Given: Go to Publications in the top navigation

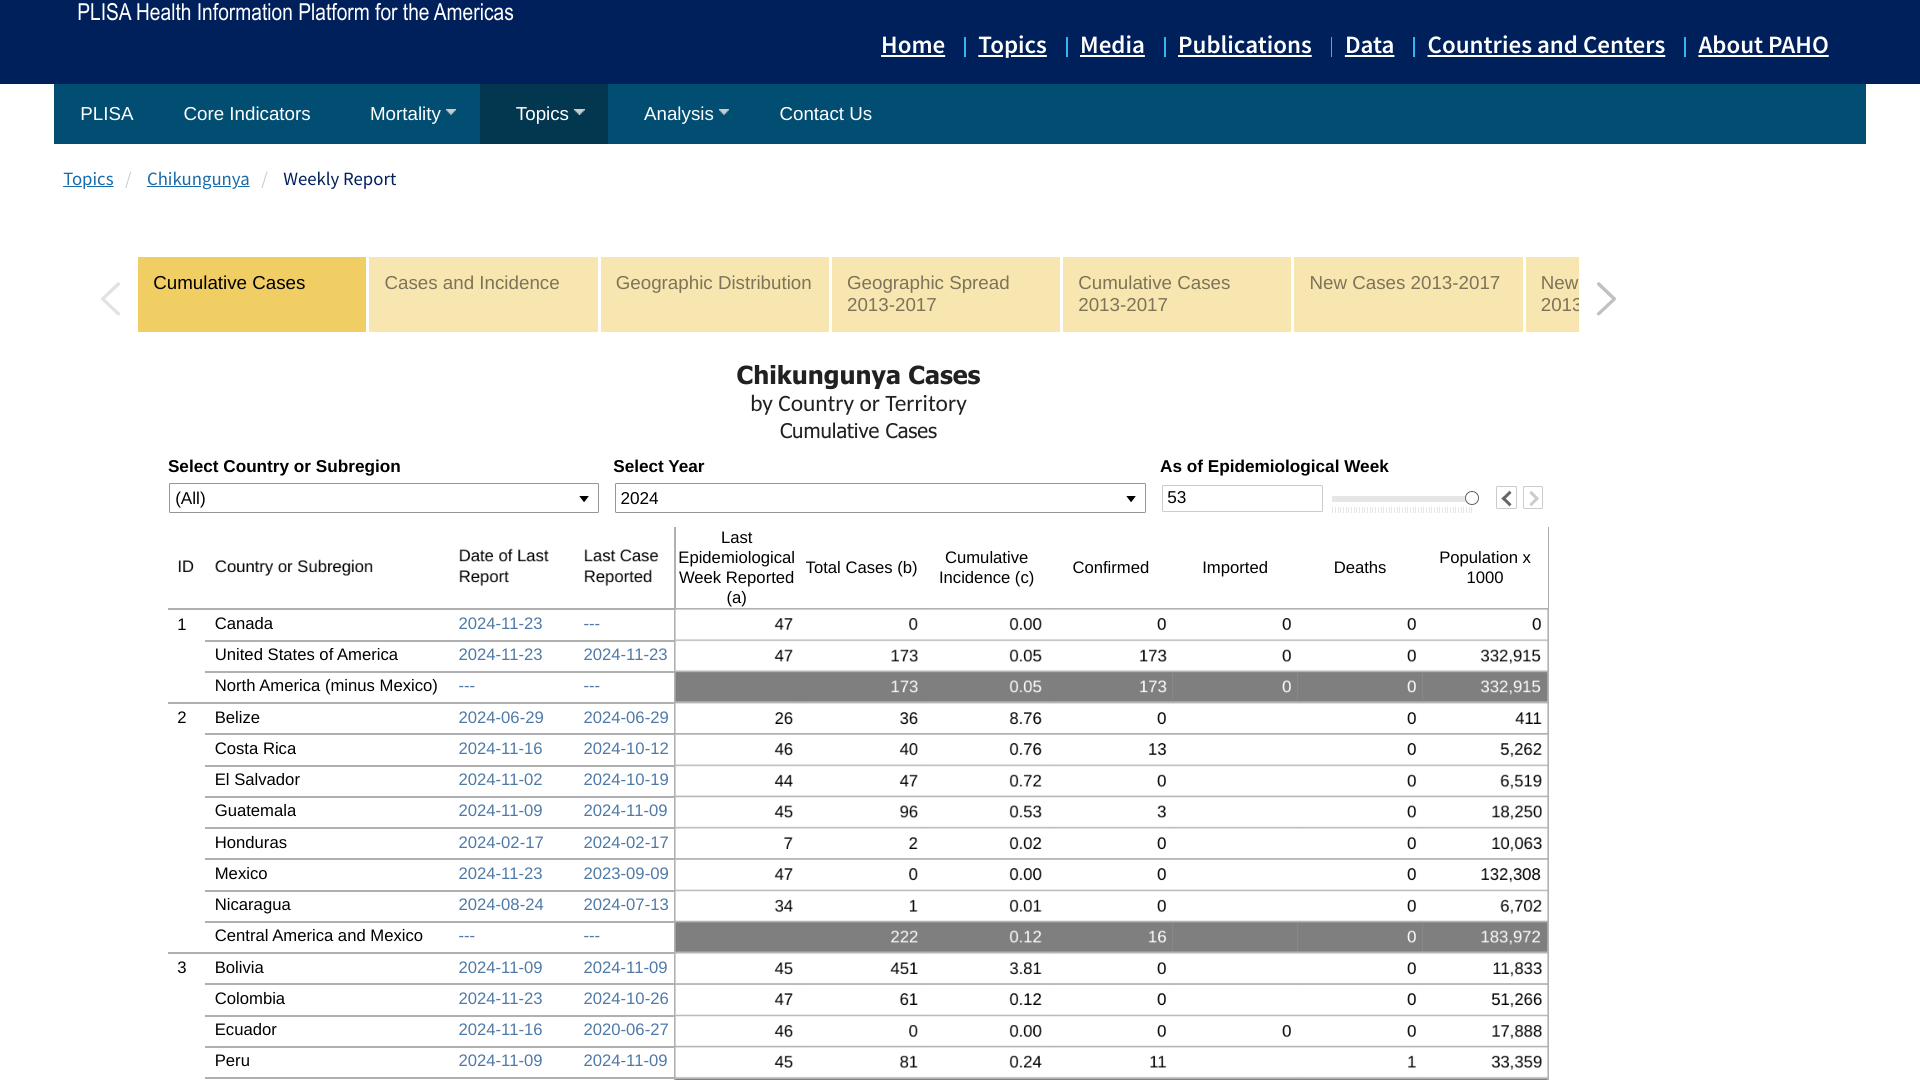Looking at the screenshot, I should point(1244,45).
